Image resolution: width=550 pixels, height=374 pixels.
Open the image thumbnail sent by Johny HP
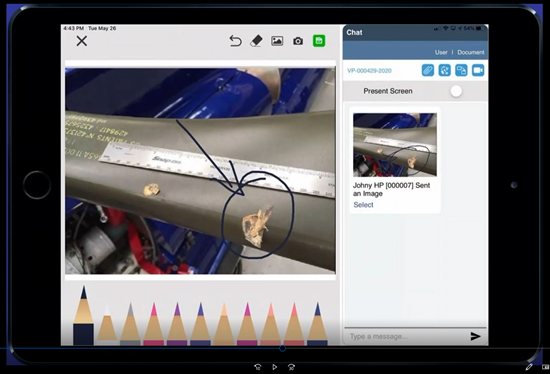(395, 145)
